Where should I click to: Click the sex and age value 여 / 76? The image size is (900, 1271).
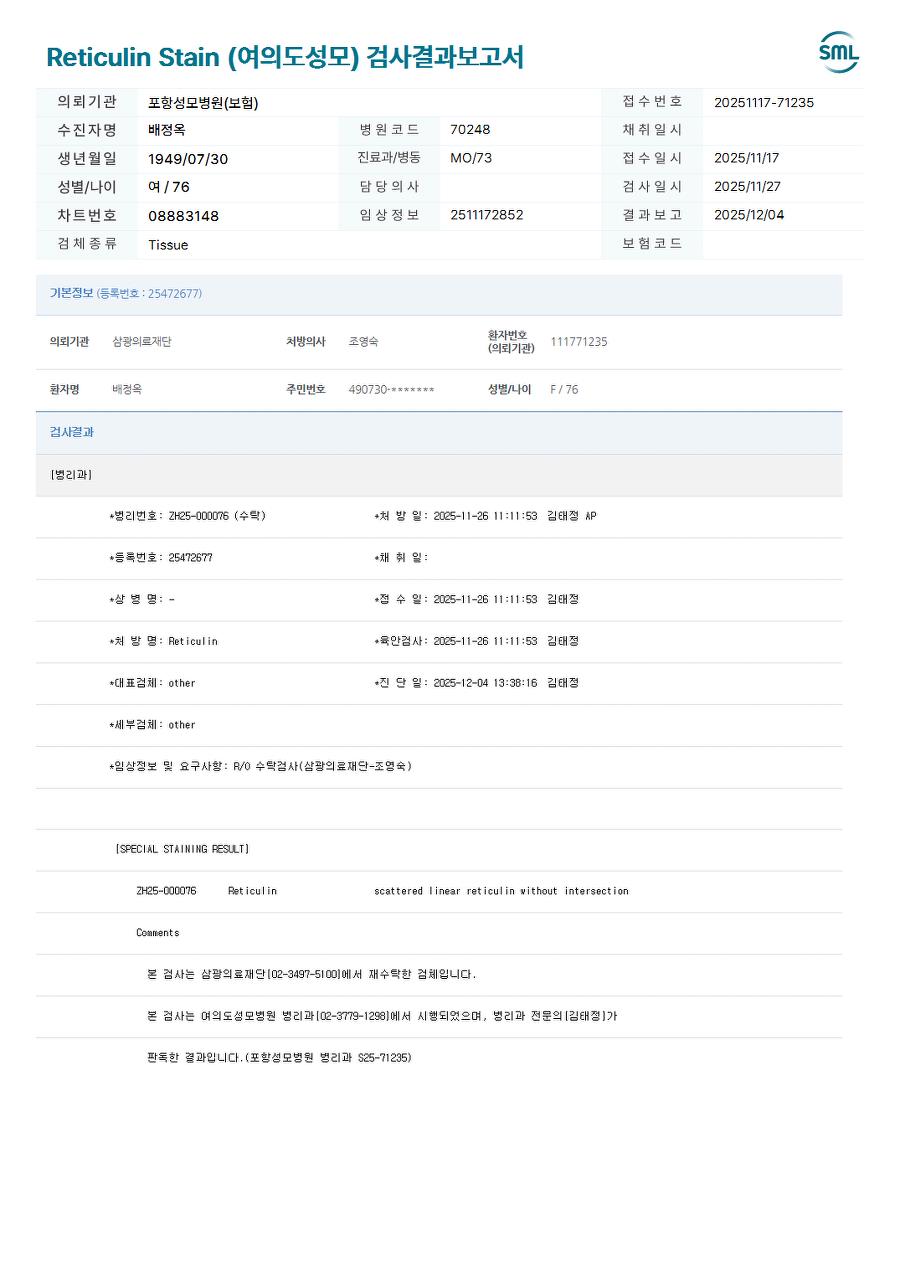[169, 187]
